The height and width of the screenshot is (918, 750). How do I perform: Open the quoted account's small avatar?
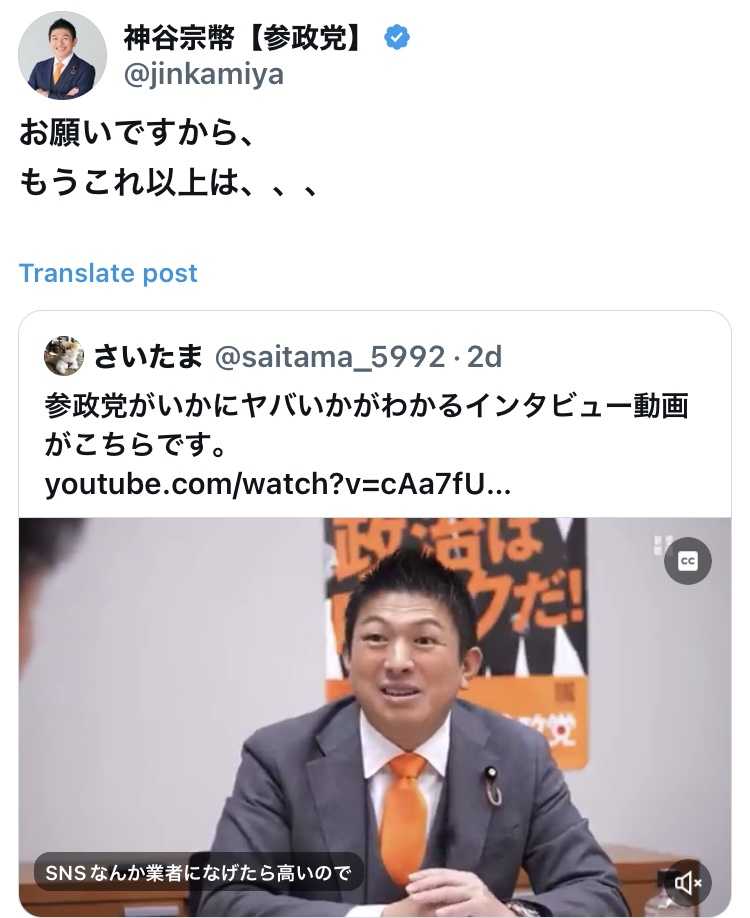coord(64,356)
